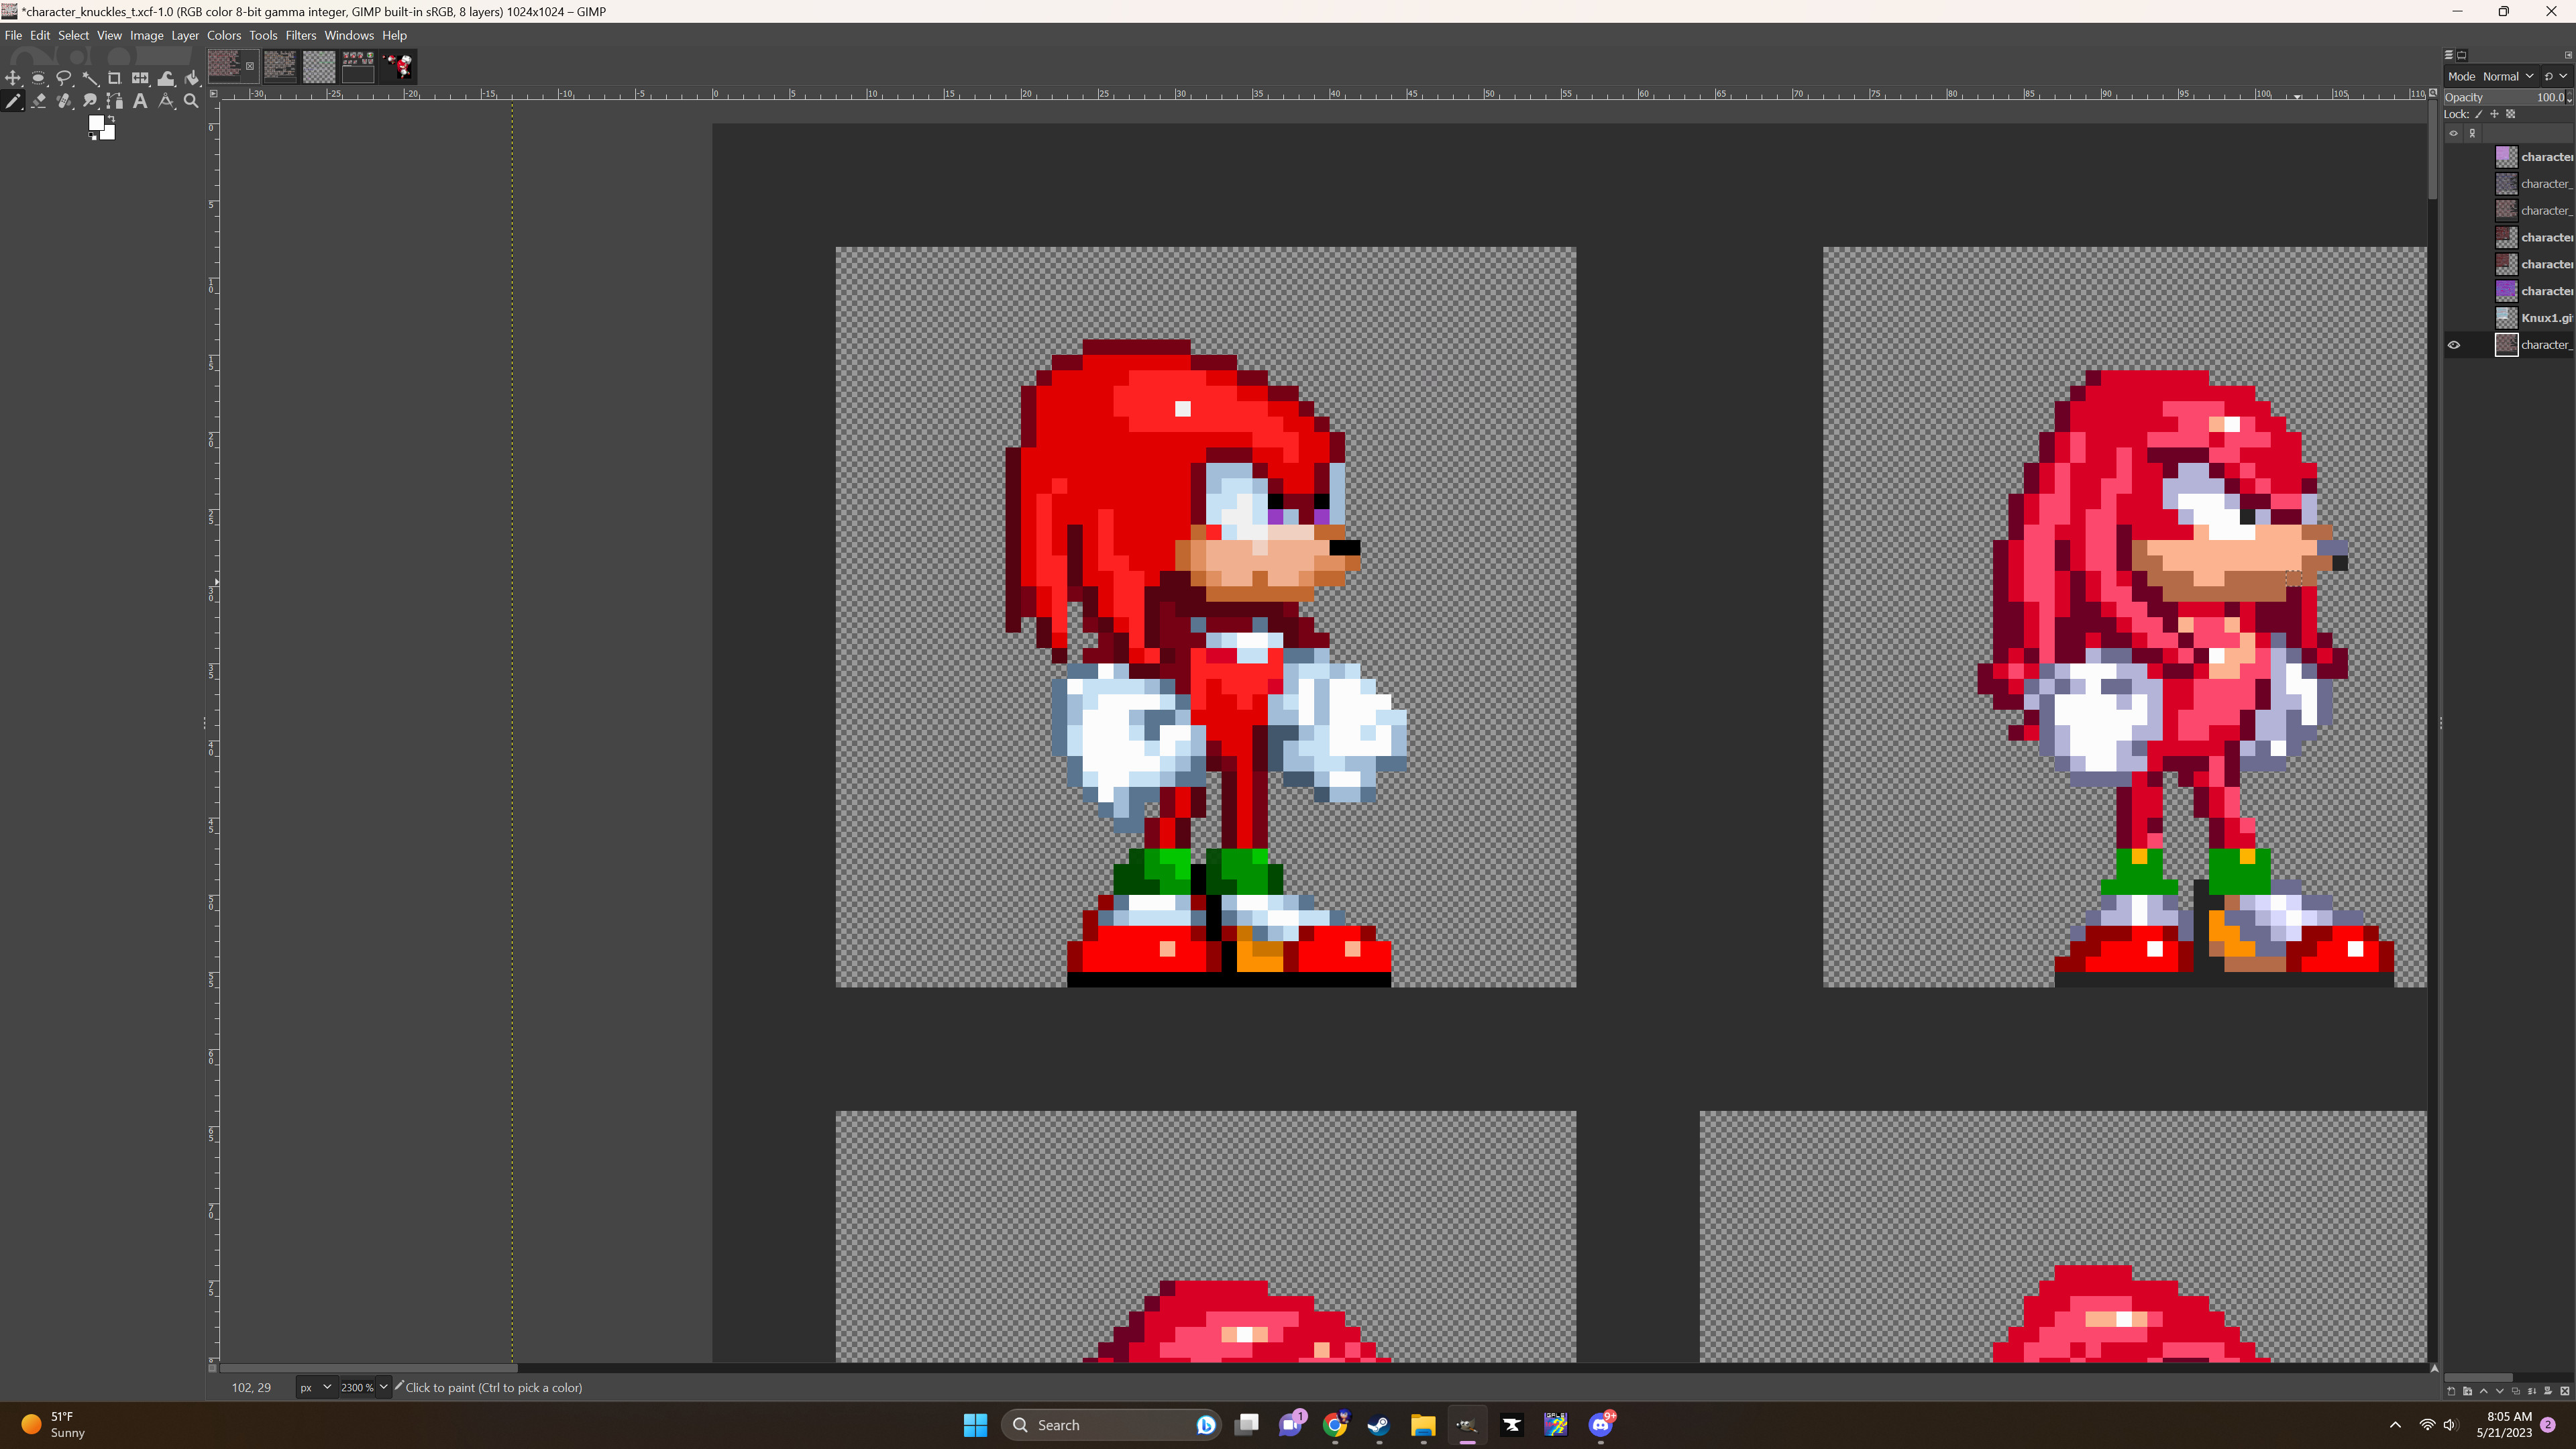
Task: Open the layers dock configure tab menu
Action: 2568,55
